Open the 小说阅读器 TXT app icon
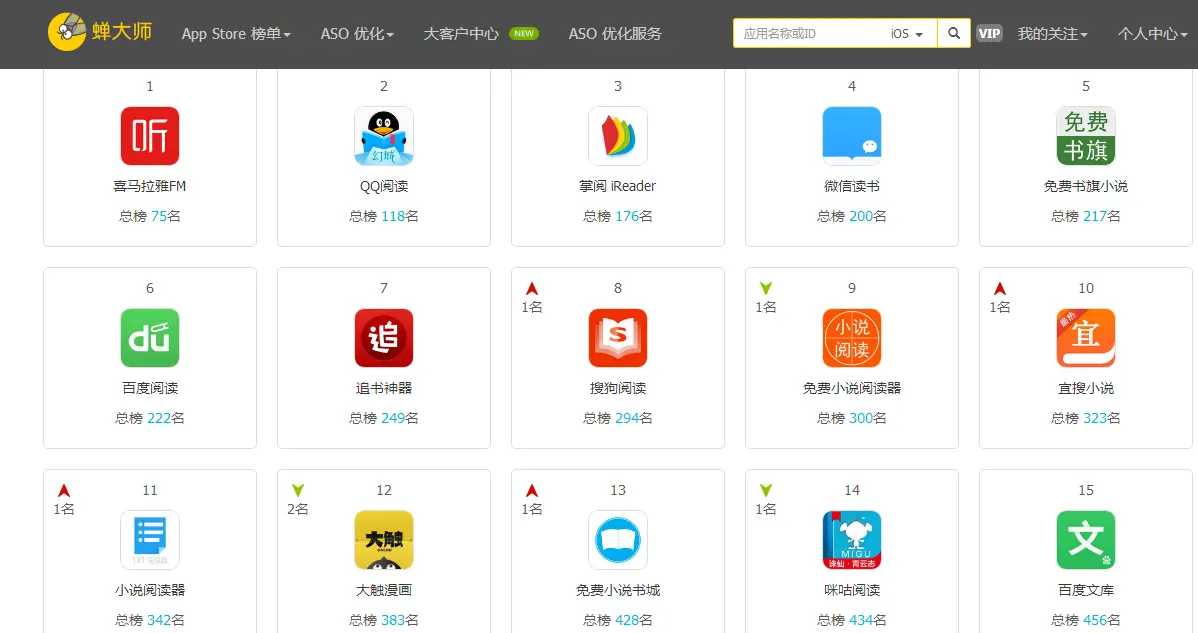Image resolution: width=1198 pixels, height=633 pixels. pyautogui.click(x=150, y=540)
